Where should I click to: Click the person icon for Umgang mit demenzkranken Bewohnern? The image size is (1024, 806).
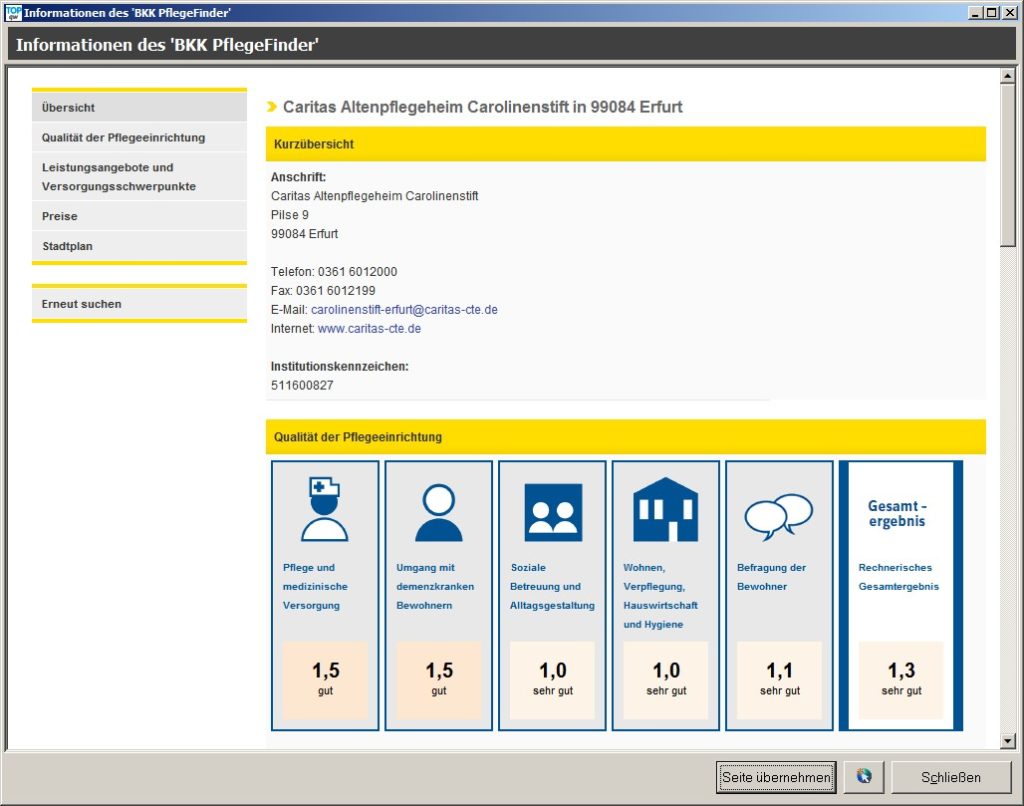coord(438,512)
